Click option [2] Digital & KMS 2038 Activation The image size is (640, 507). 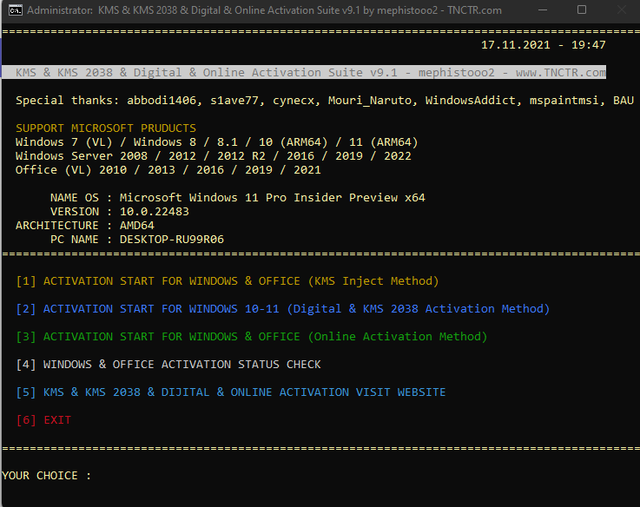pos(283,309)
